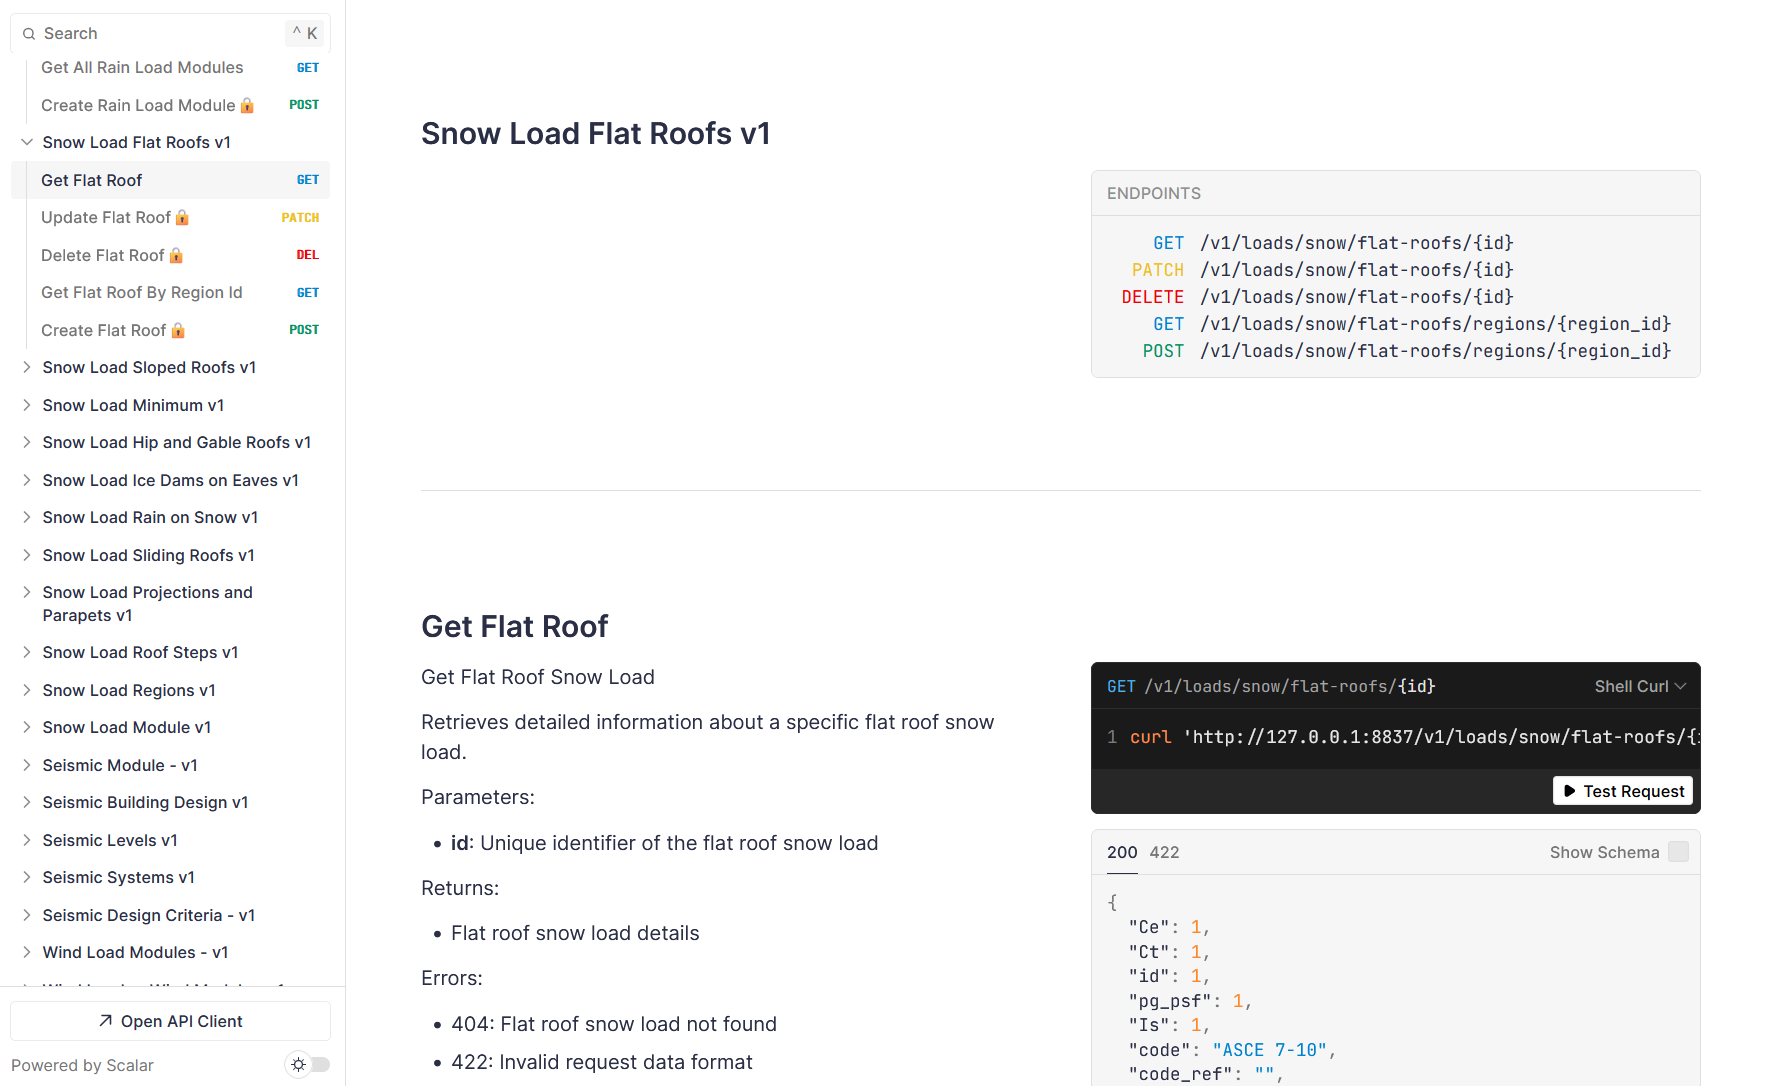Click the POST badge beside Create Flat Roof
This screenshot has height=1086, width=1766.
[x=303, y=330]
